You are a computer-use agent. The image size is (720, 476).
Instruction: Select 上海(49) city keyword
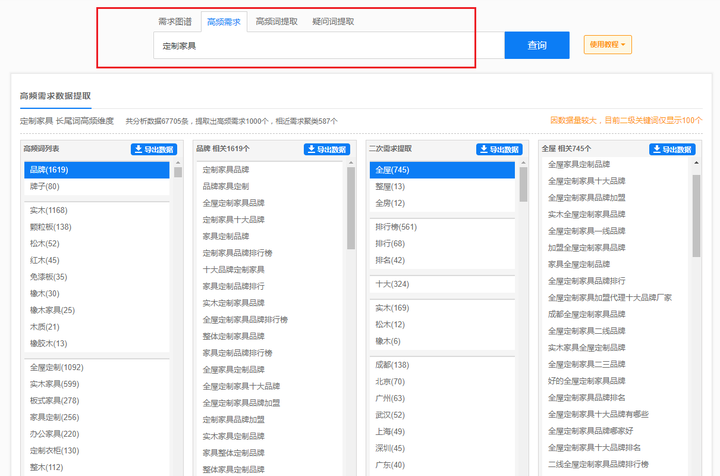pos(442,431)
